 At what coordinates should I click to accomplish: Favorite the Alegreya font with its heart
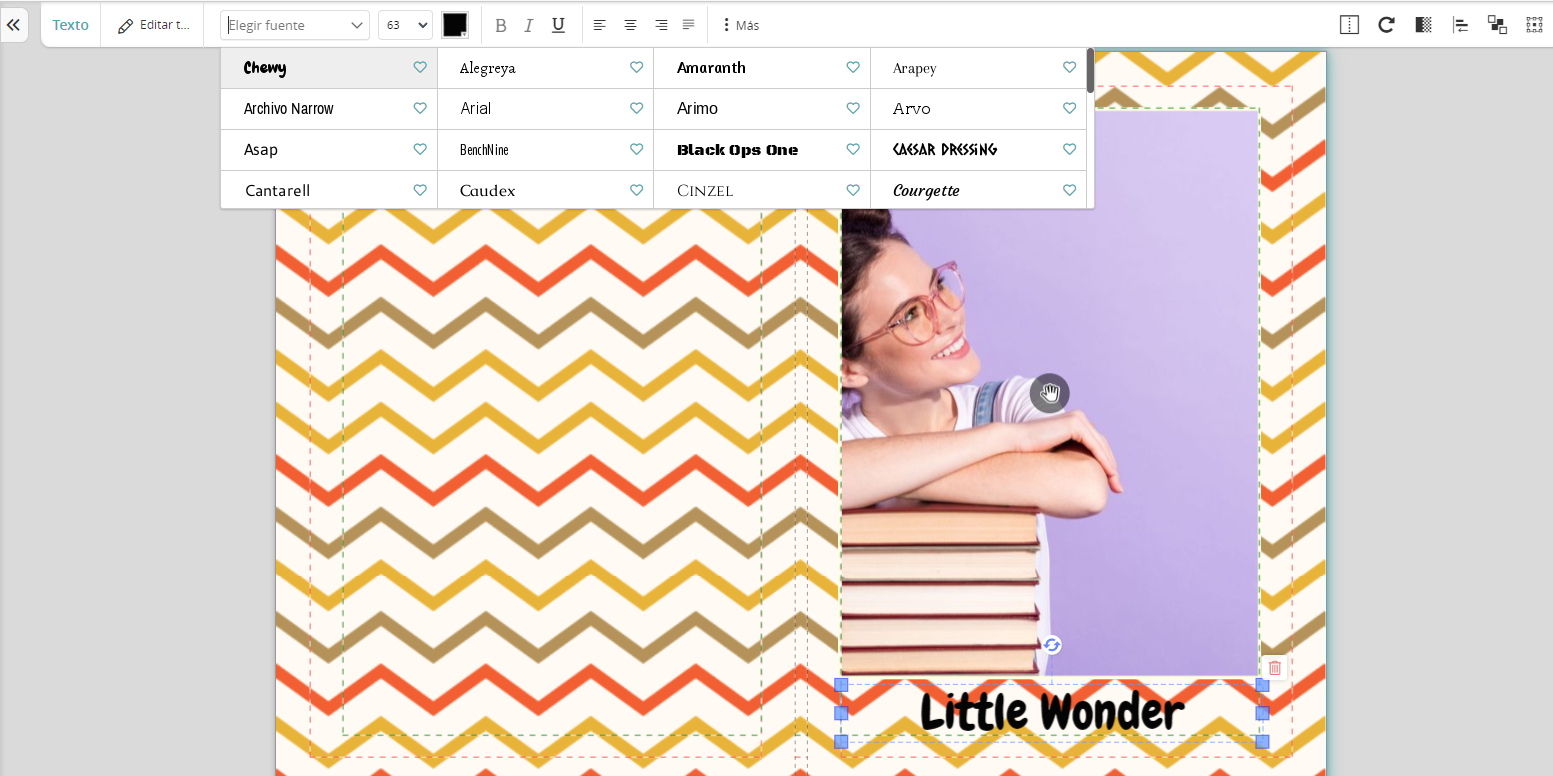636,67
